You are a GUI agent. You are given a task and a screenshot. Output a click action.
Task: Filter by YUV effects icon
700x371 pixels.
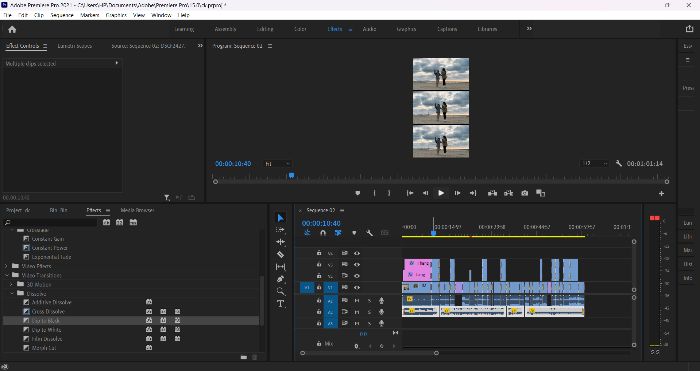[133, 222]
